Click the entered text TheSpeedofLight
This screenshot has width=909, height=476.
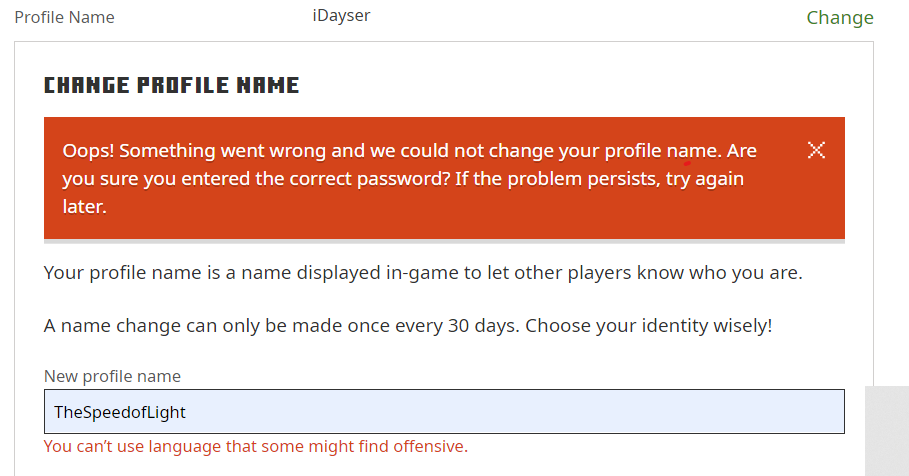coord(120,412)
